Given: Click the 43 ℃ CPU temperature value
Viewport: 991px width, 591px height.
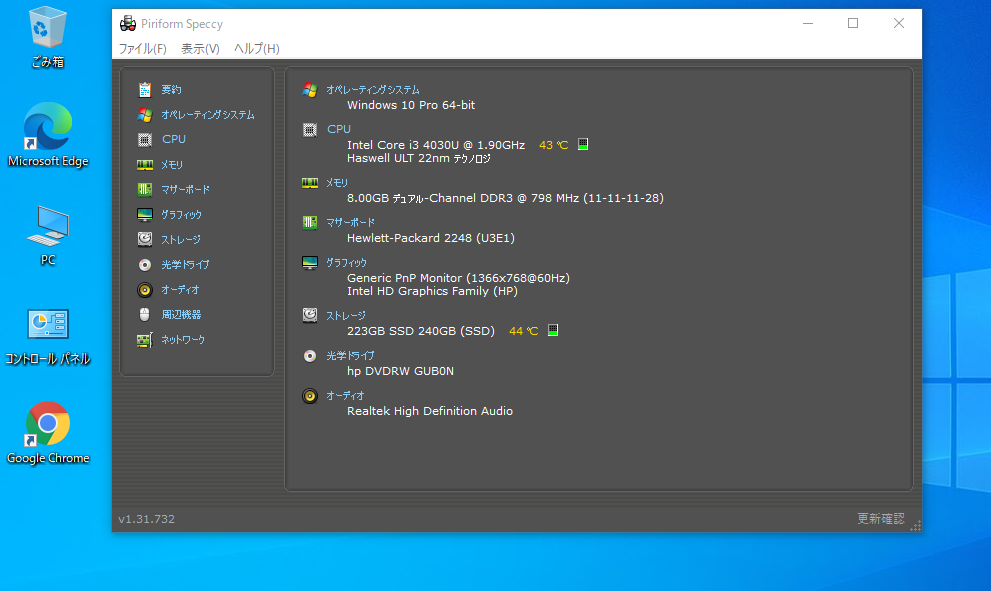Looking at the screenshot, I should tap(554, 145).
